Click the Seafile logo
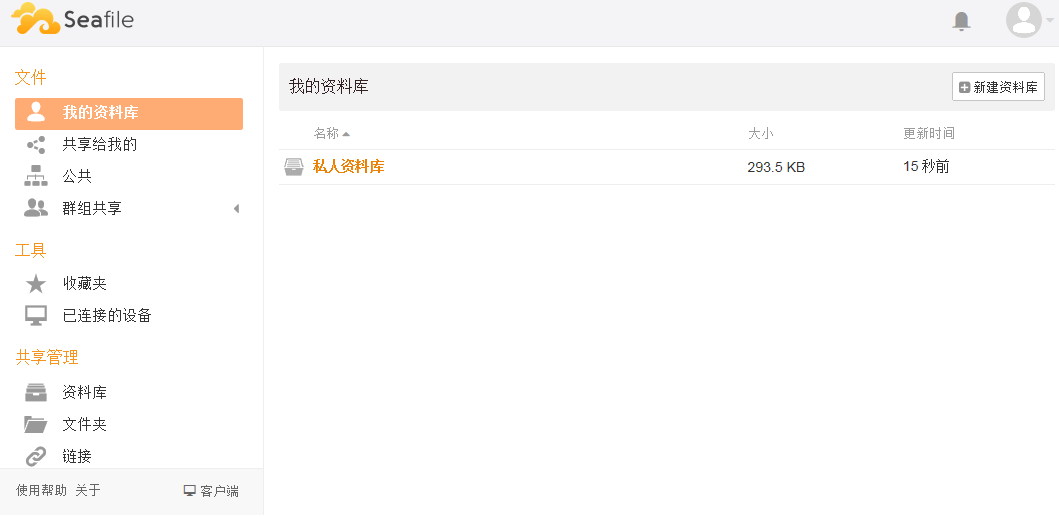Image resolution: width=1059 pixels, height=517 pixels. (72, 19)
